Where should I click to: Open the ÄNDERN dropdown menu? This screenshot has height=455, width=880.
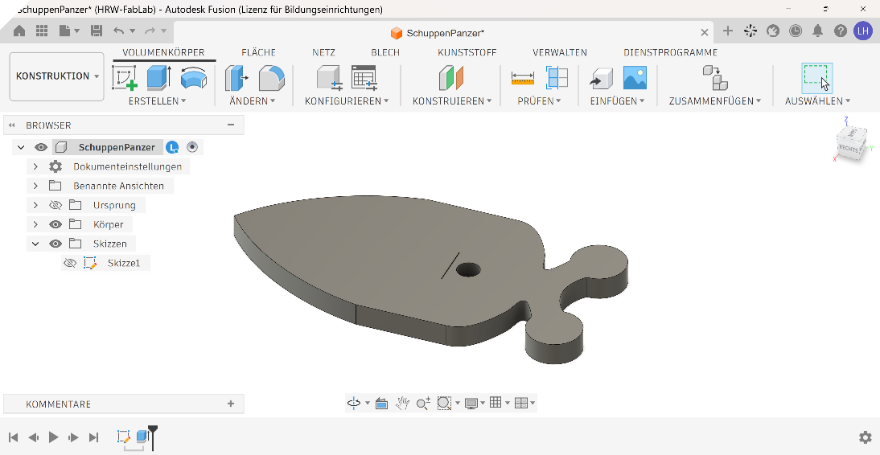(252, 101)
